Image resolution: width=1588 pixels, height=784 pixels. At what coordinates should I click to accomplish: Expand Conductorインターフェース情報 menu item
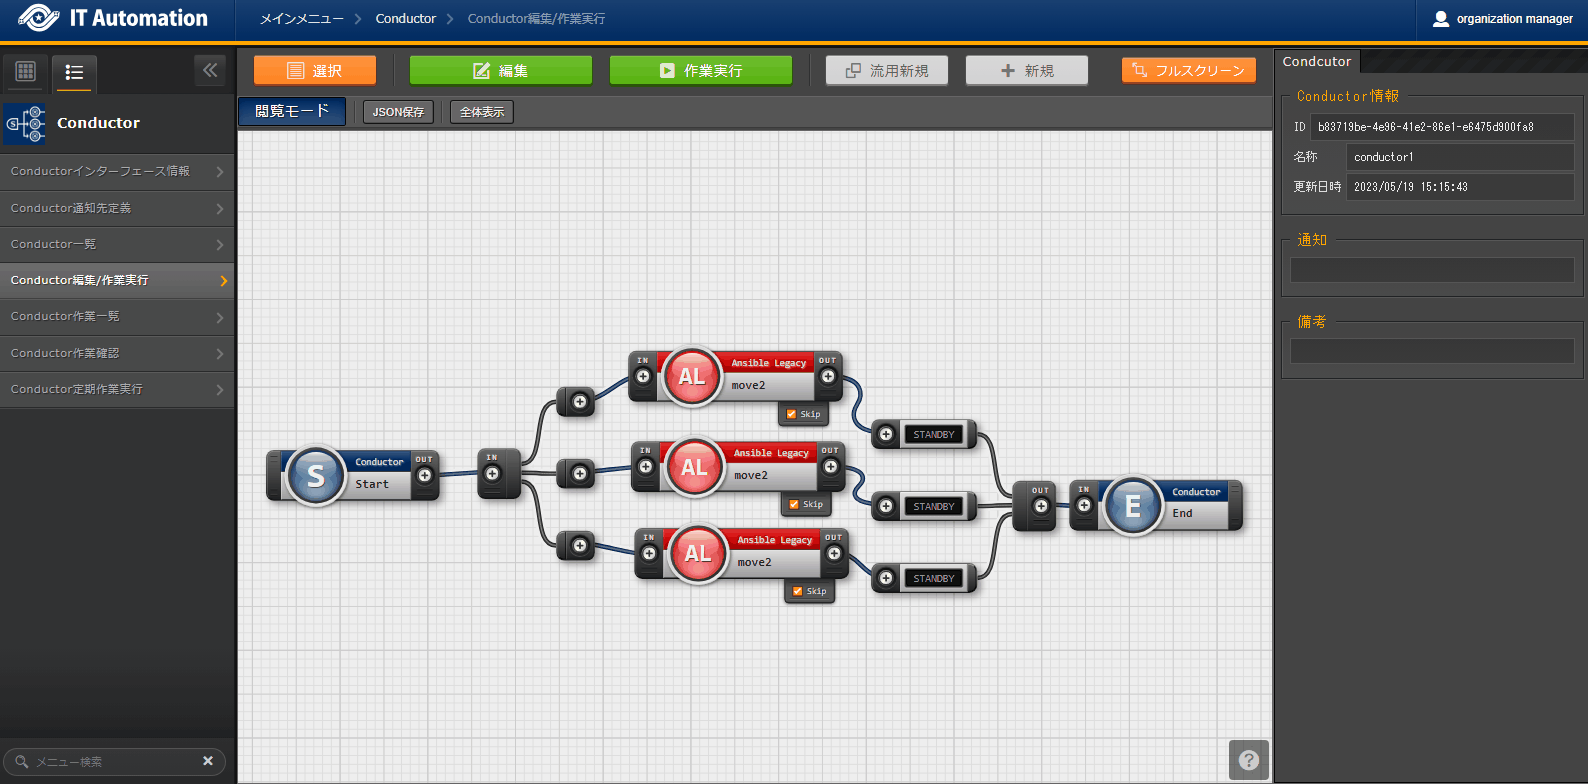tap(117, 172)
